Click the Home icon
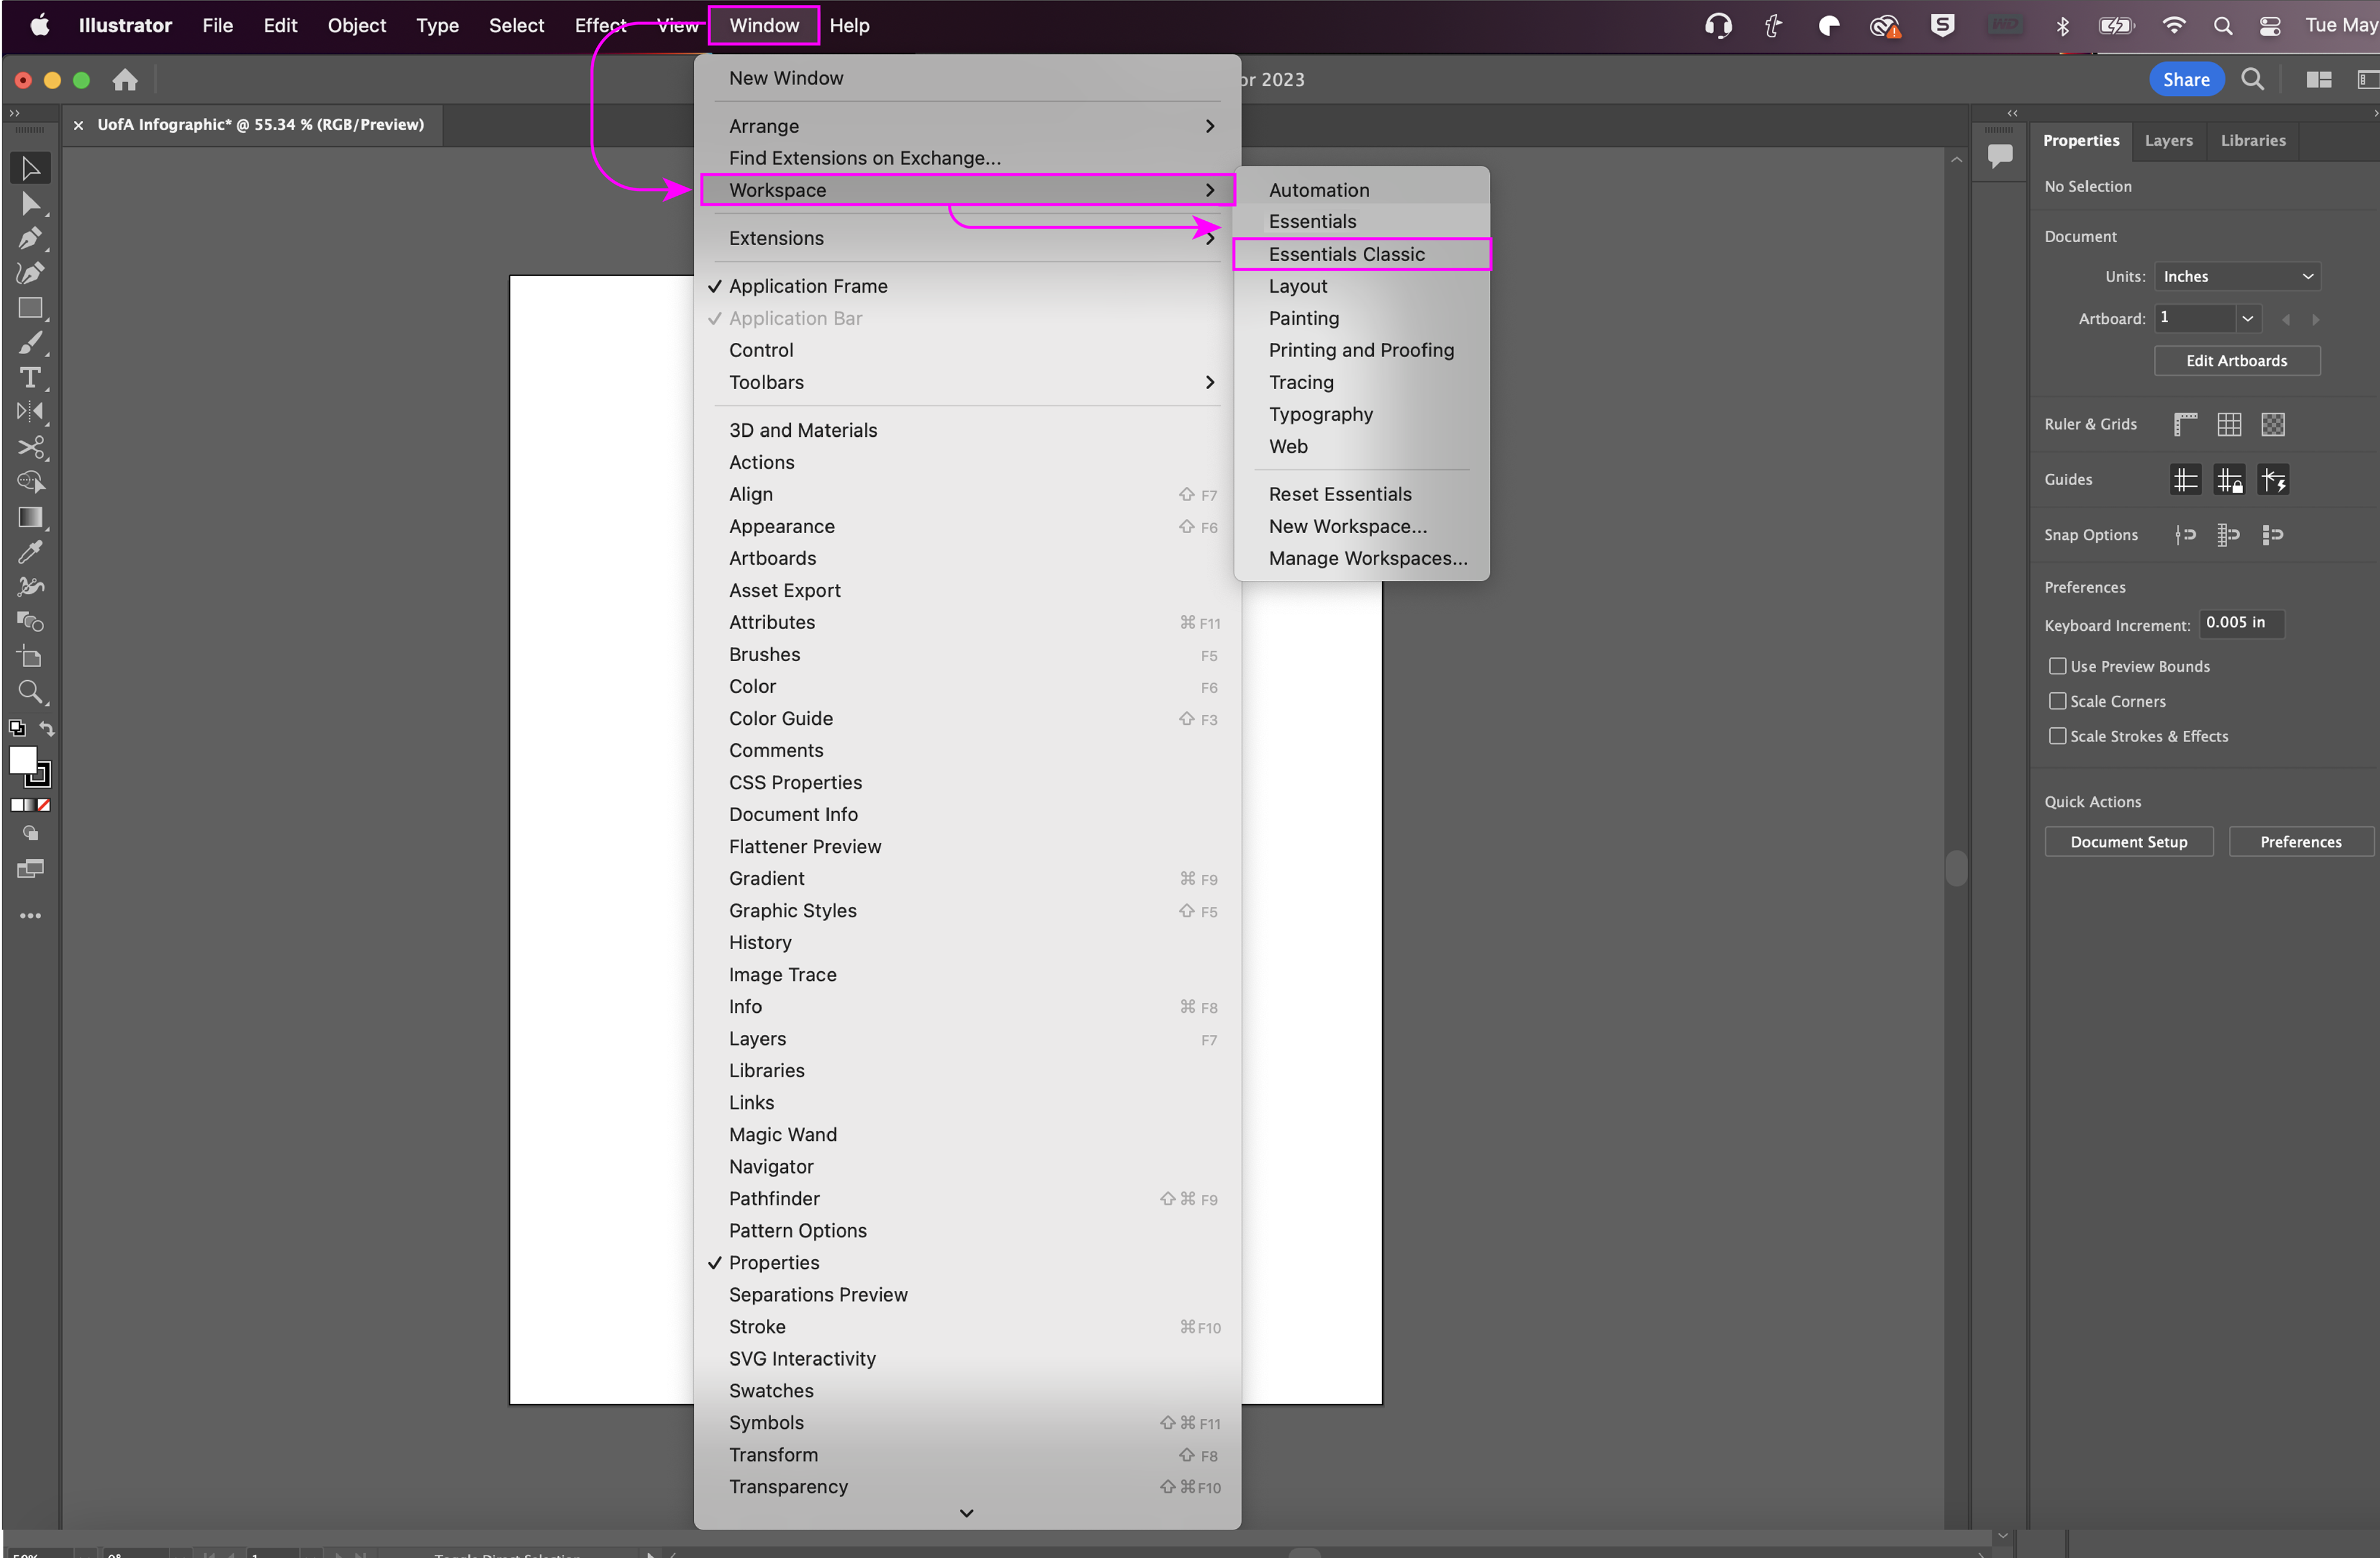The height and width of the screenshot is (1558, 2380). pyautogui.click(x=125, y=80)
